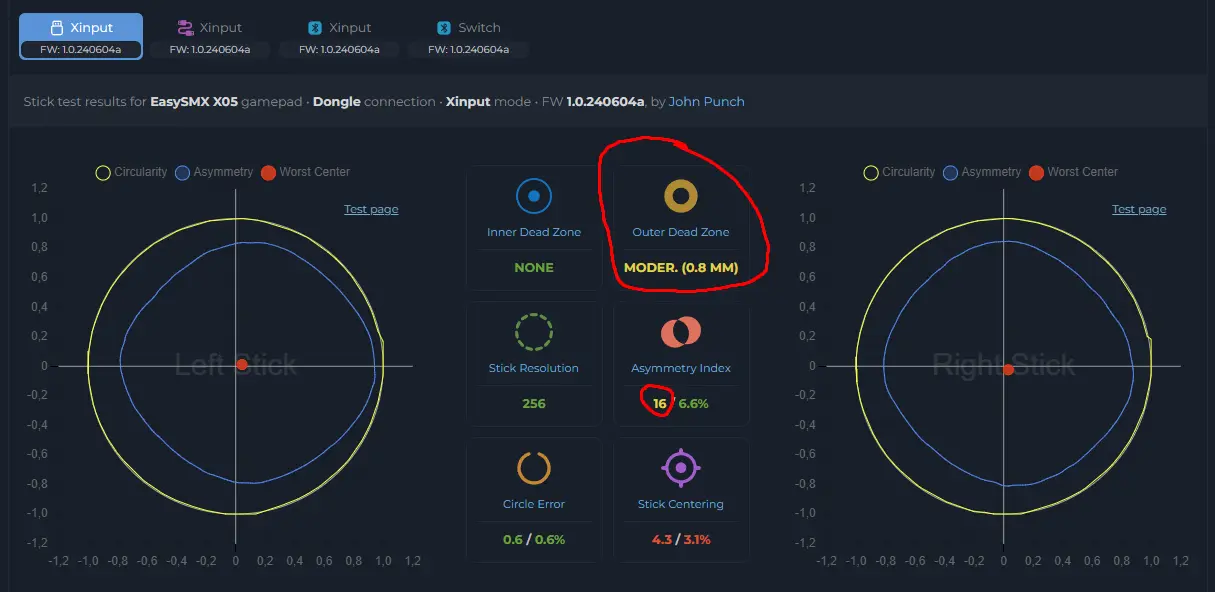Click the Inner Dead Zone icon
The height and width of the screenshot is (592, 1215).
click(x=534, y=196)
